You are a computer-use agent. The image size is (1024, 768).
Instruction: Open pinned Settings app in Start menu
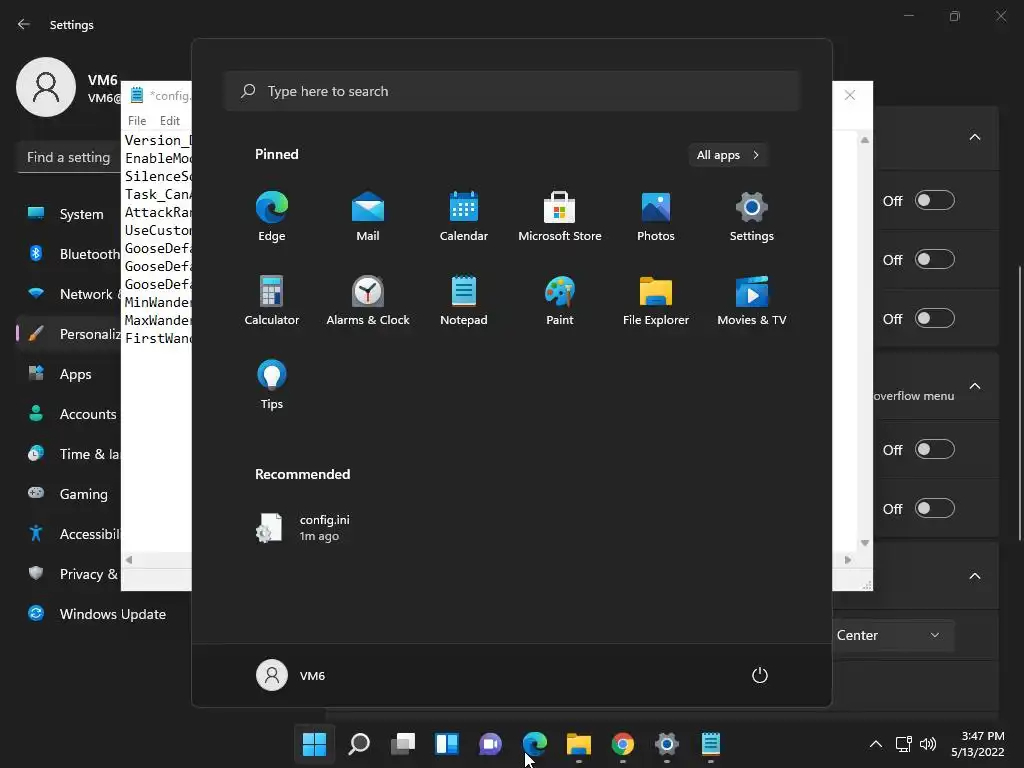tap(752, 216)
